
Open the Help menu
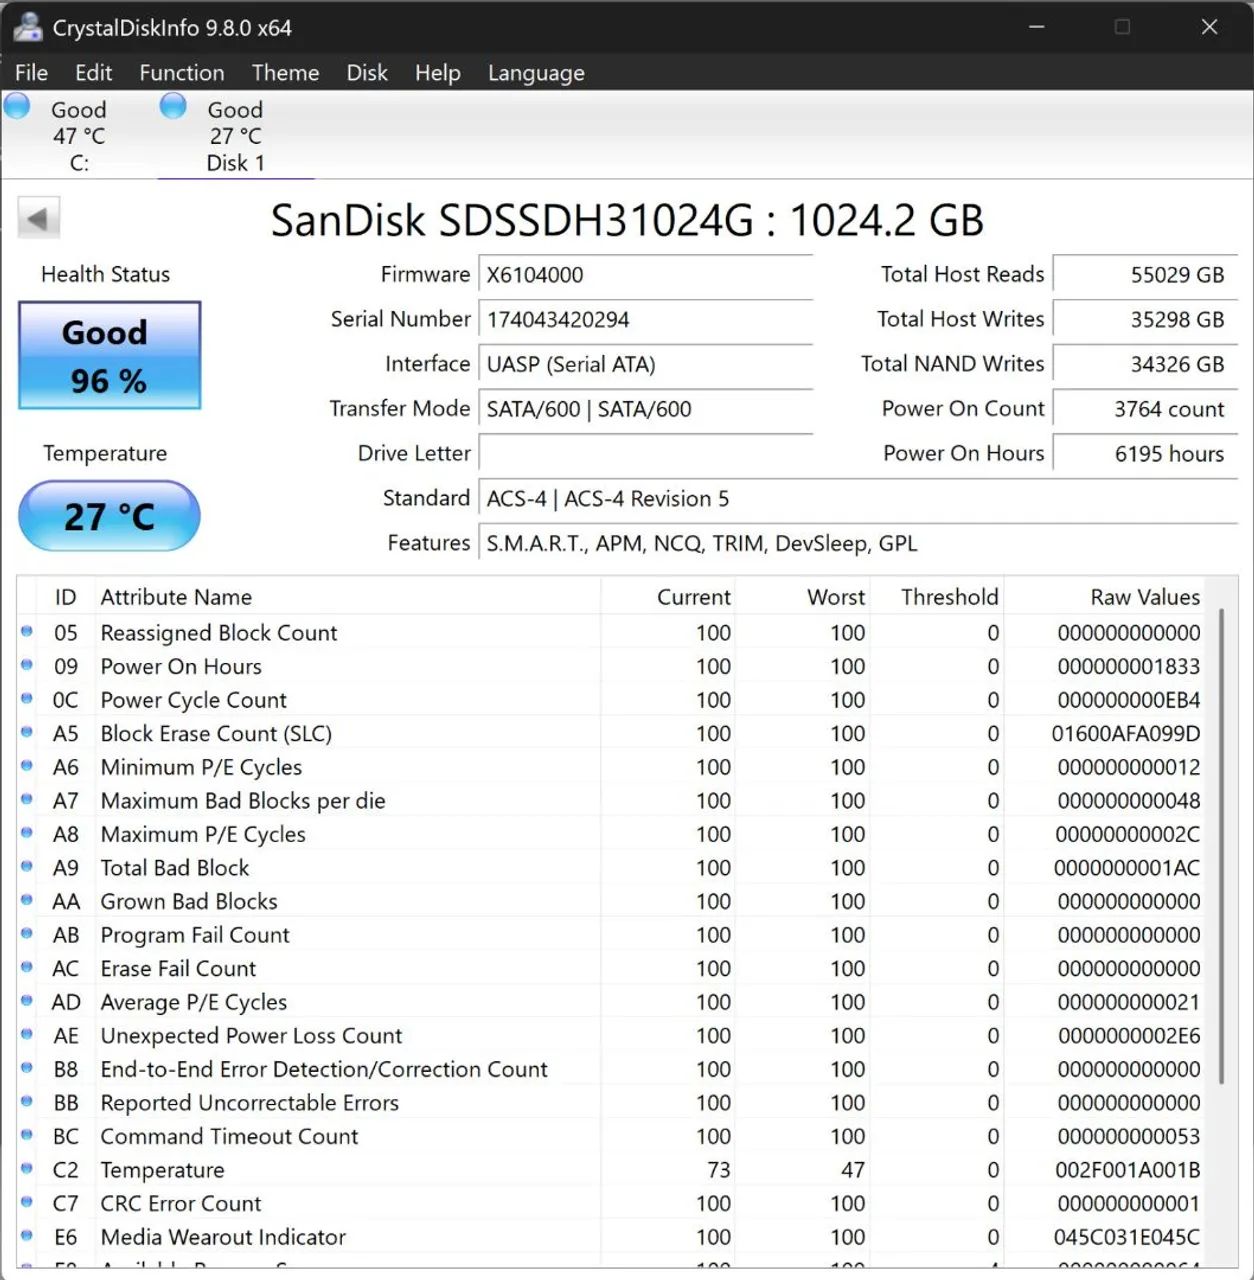(x=437, y=73)
